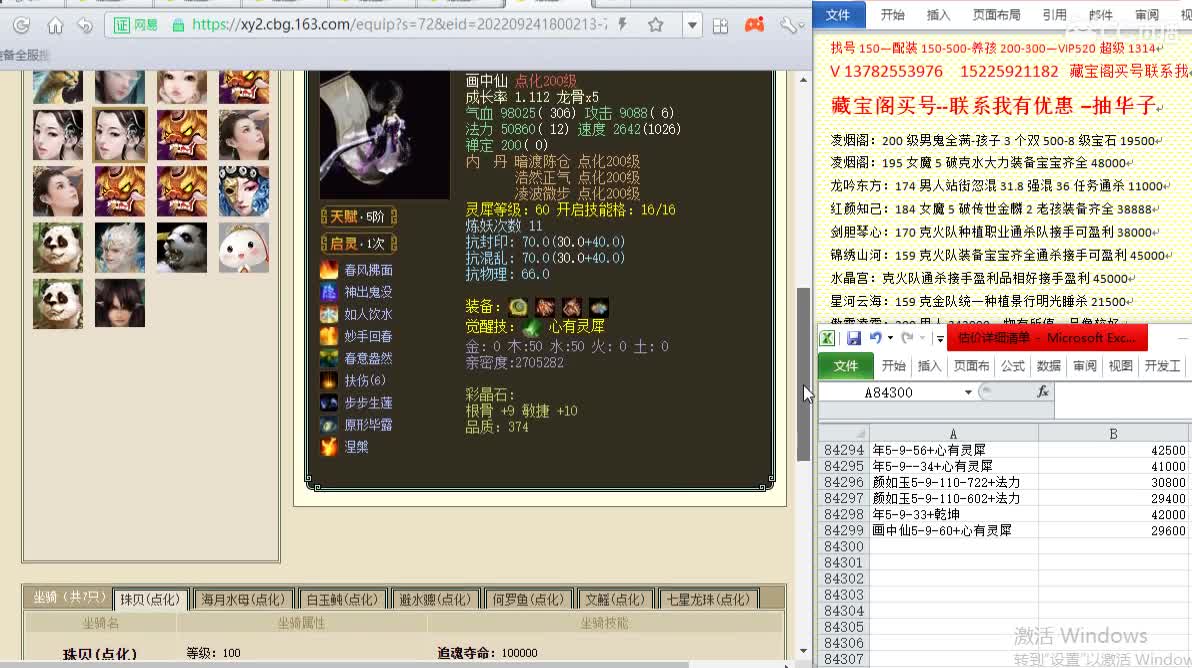Select Excel row header 84300
This screenshot has height=668, width=1192.
point(843,546)
